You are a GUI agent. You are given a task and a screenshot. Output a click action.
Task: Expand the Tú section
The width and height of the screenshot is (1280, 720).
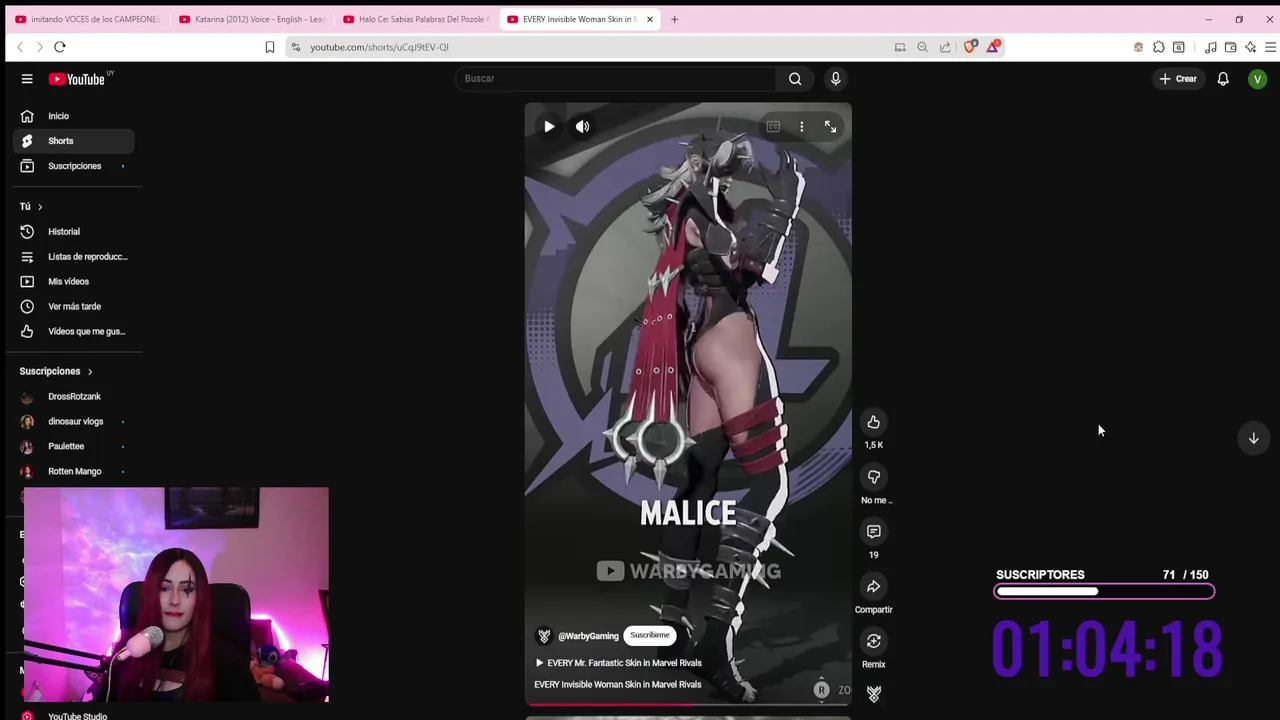[x=31, y=206]
